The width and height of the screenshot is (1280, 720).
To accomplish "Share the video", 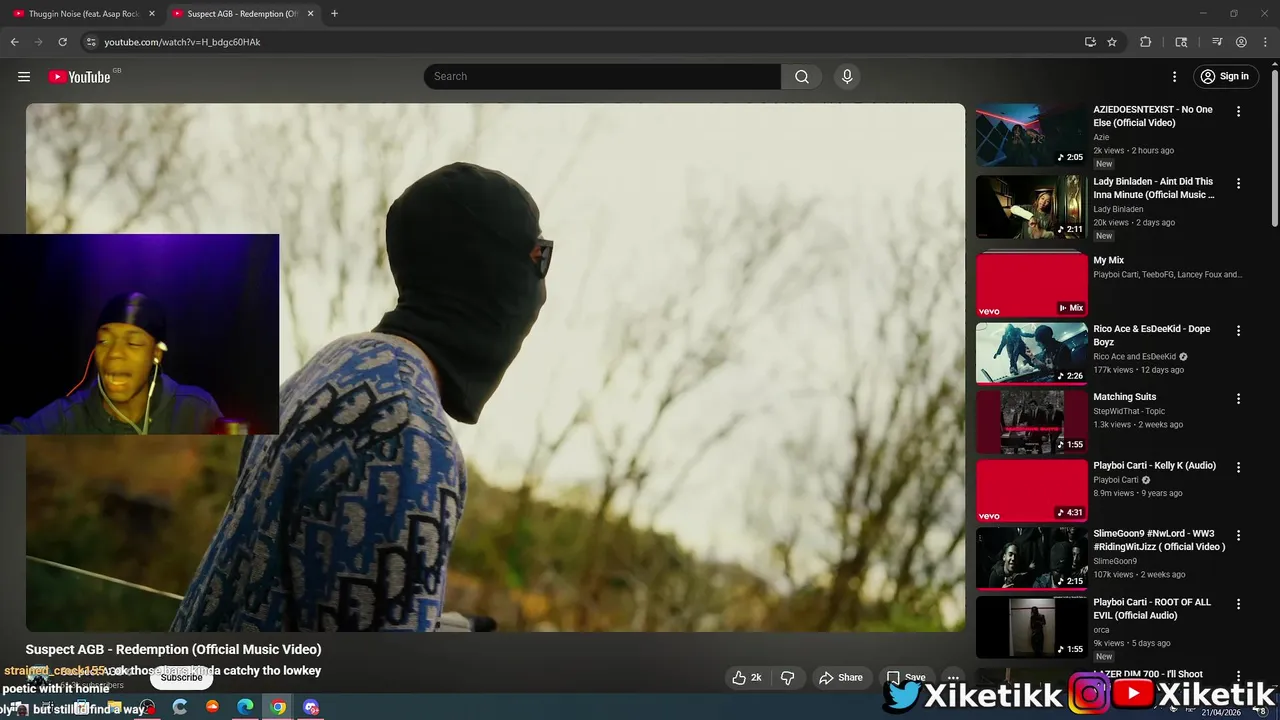I will (x=841, y=677).
